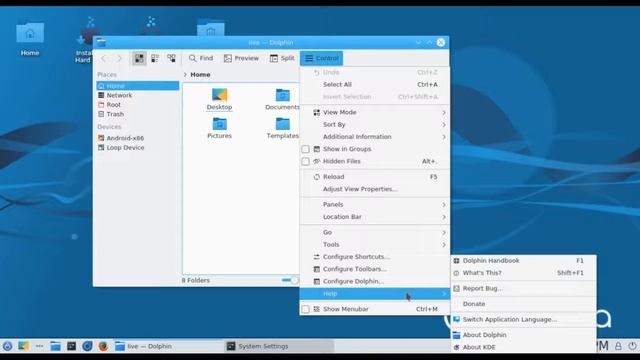Click What's This? in Help submenu
The height and width of the screenshot is (360, 640).
[523, 273]
